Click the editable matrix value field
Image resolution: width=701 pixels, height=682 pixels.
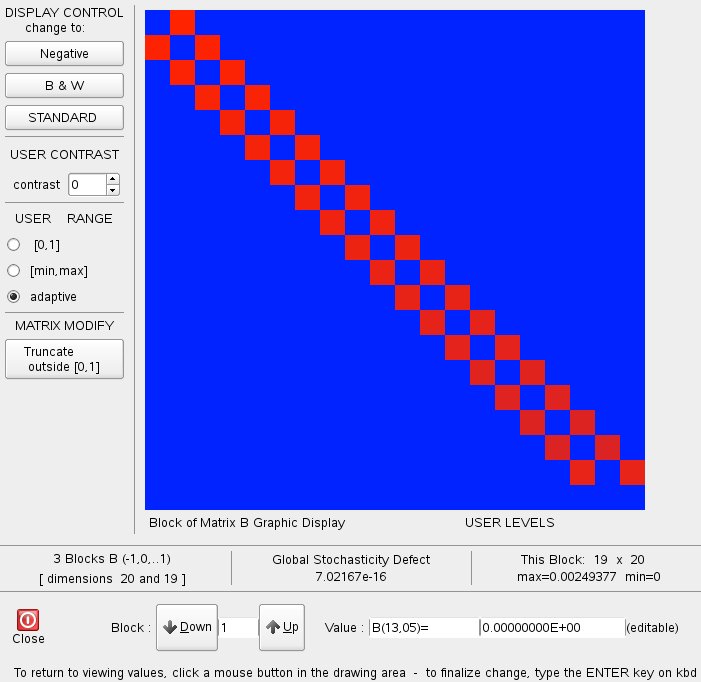(550, 628)
